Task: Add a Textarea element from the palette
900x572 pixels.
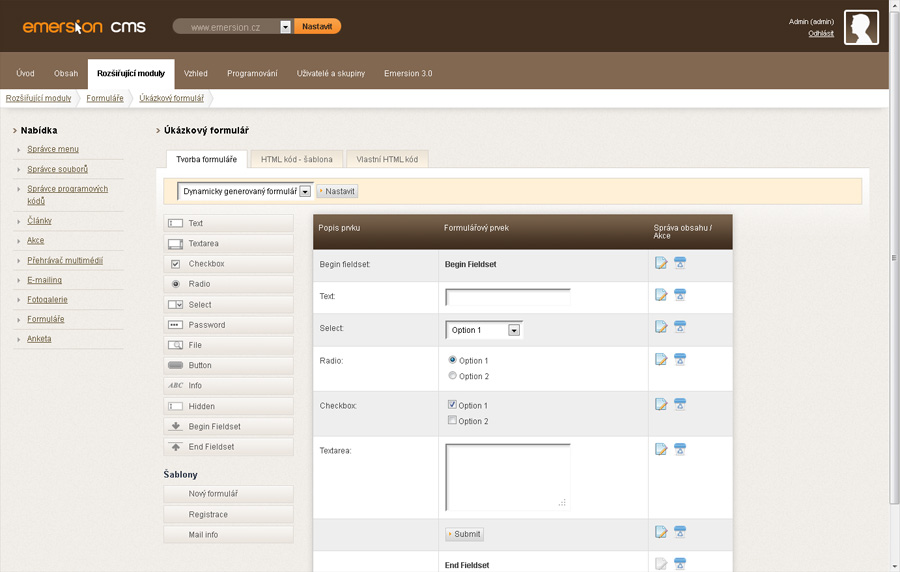Action: (x=229, y=244)
